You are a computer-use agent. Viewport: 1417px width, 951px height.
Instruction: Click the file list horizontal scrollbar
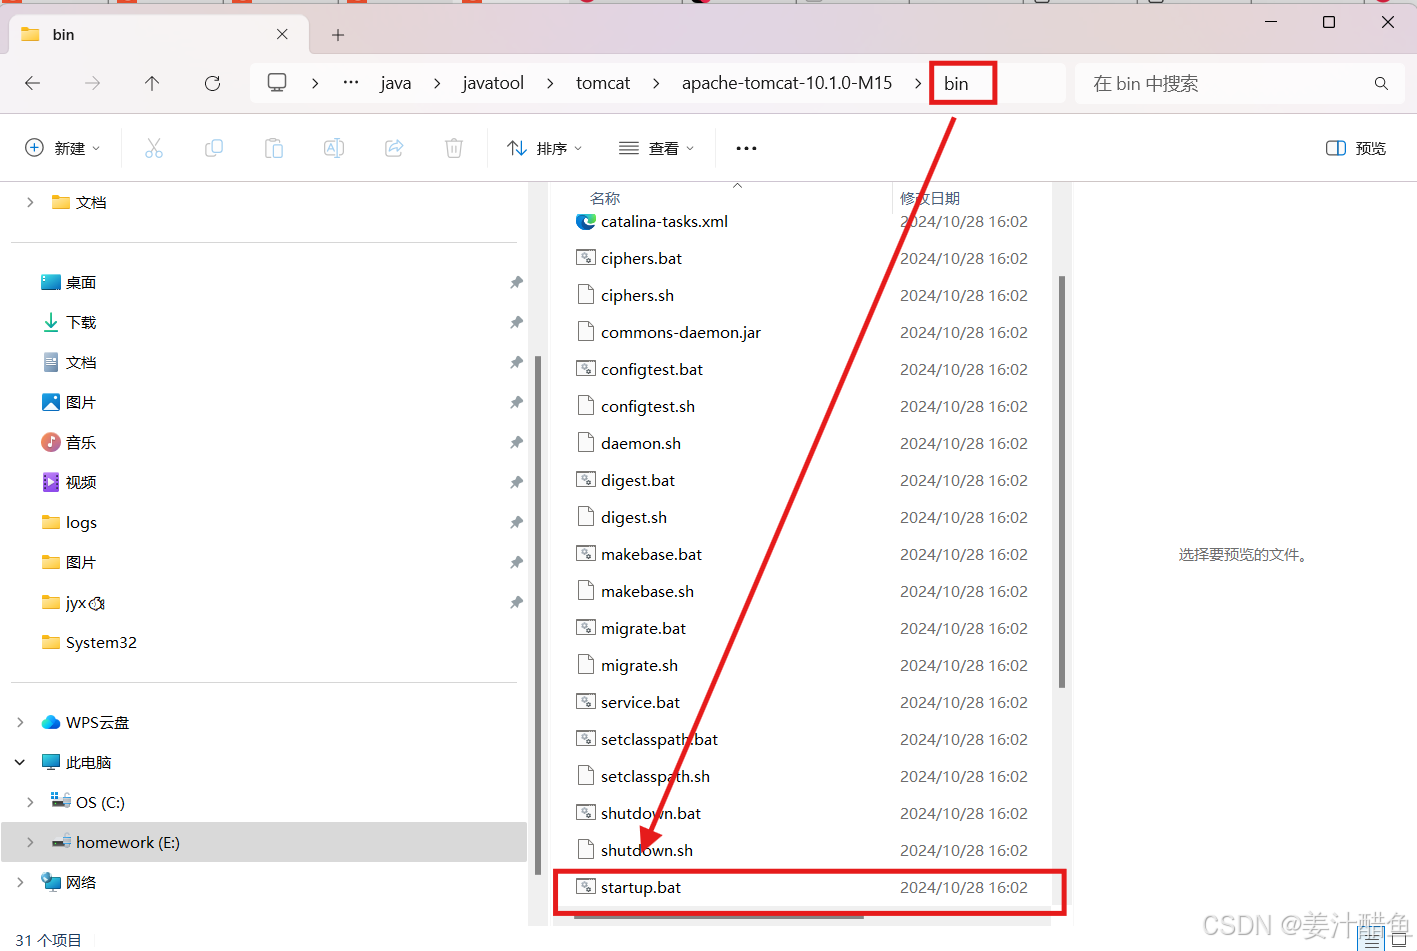(719, 915)
